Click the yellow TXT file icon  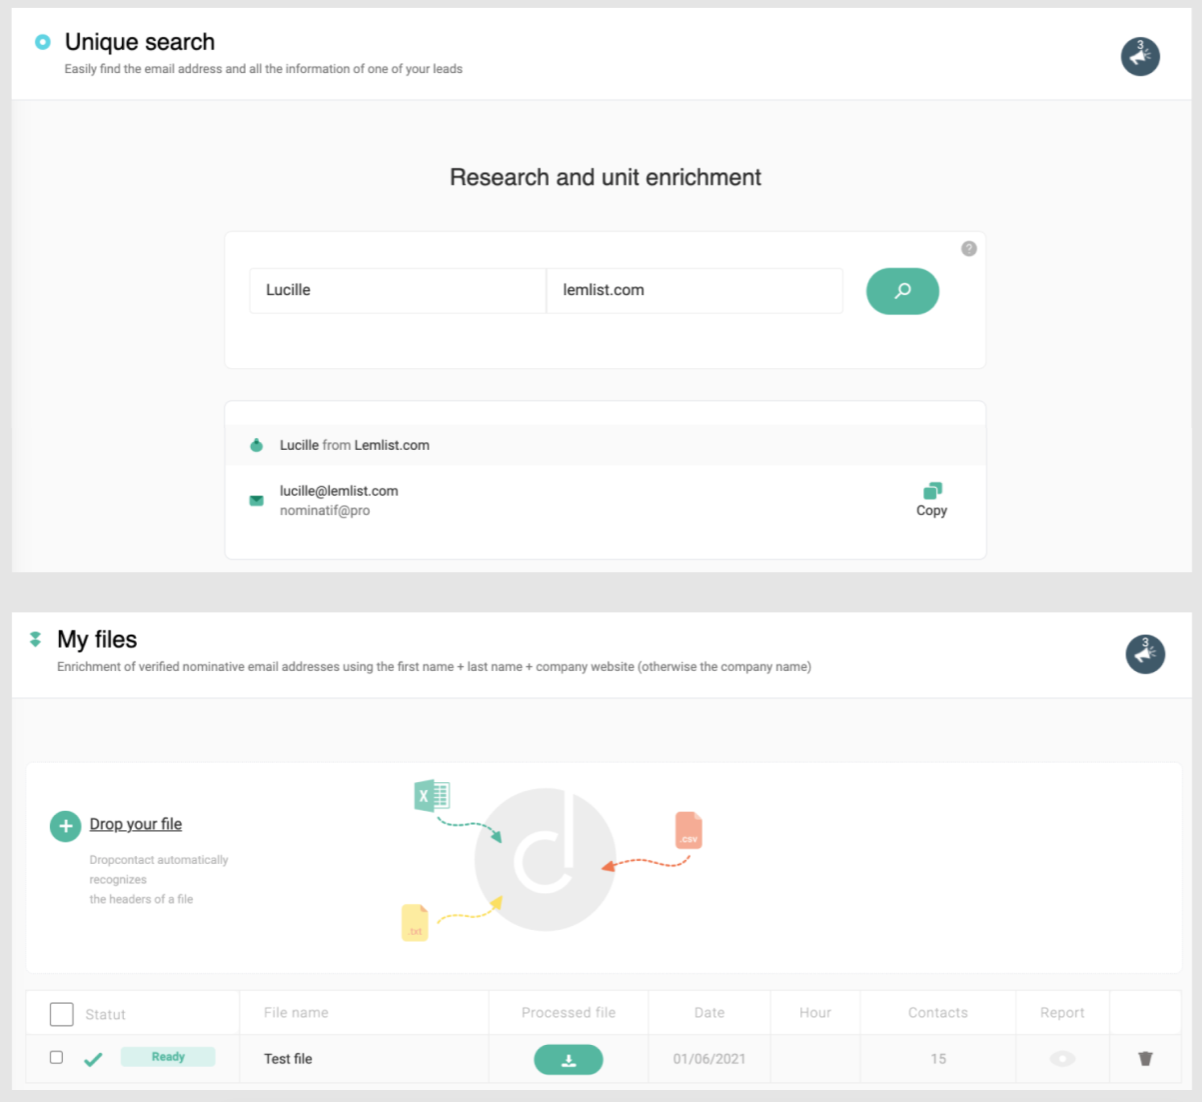pyautogui.click(x=415, y=922)
